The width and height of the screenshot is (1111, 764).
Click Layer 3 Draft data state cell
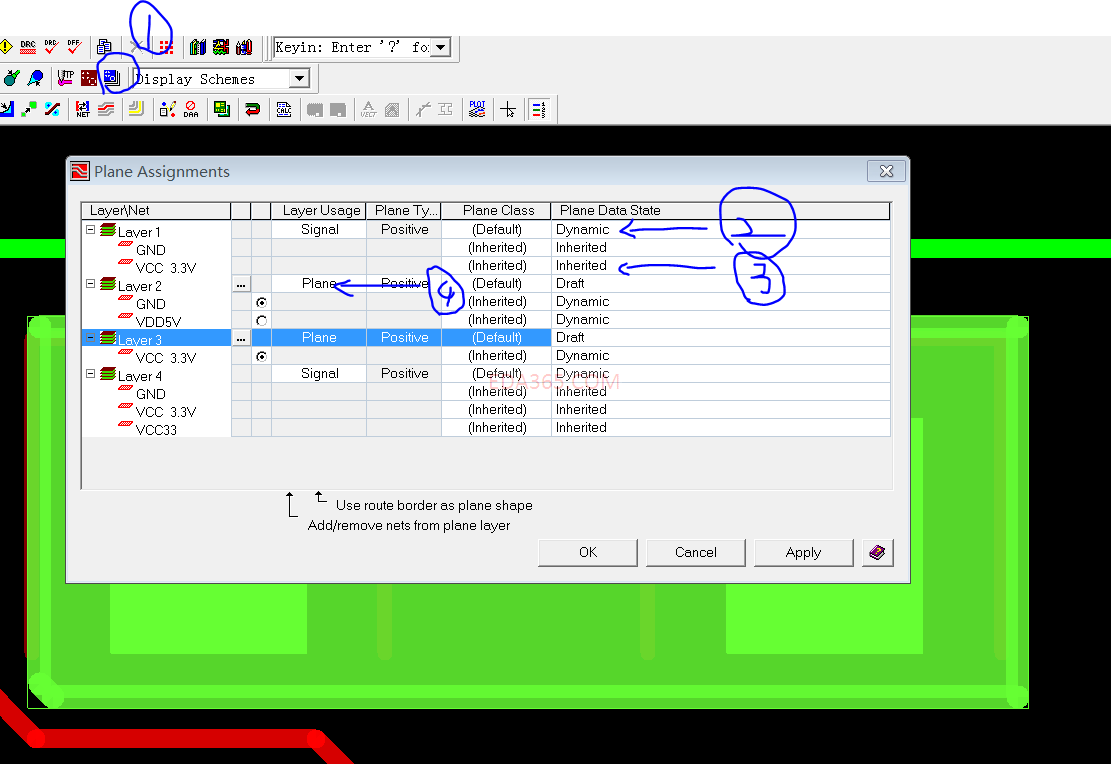point(721,337)
